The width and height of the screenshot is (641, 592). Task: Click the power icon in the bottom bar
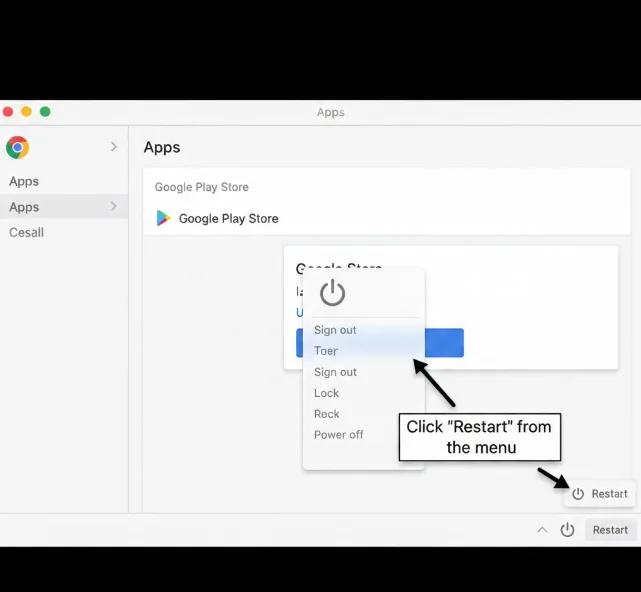(567, 530)
